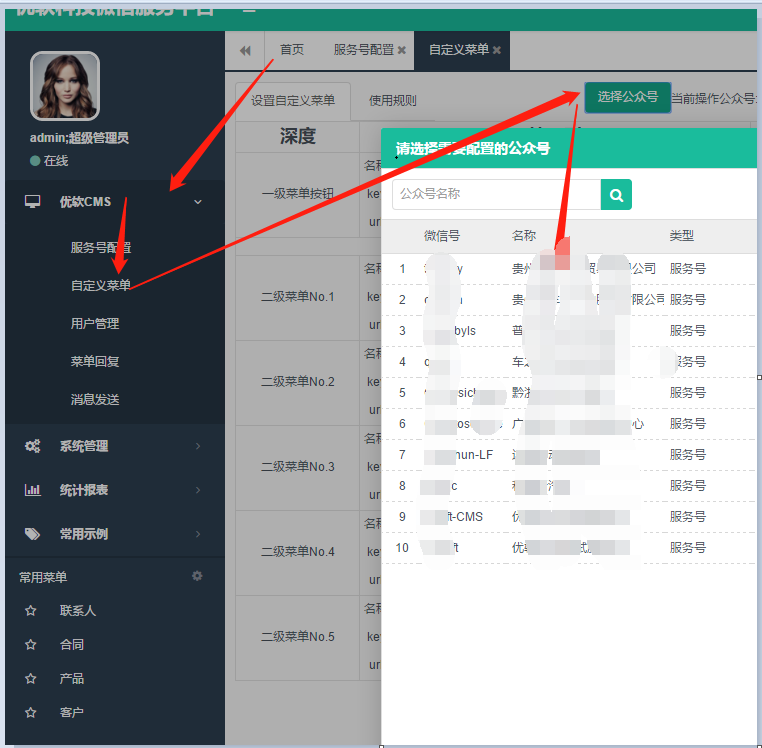This screenshot has height=748, width=762.
Task: Close the 自定义菜单 tab with its x icon
Action: point(496,50)
